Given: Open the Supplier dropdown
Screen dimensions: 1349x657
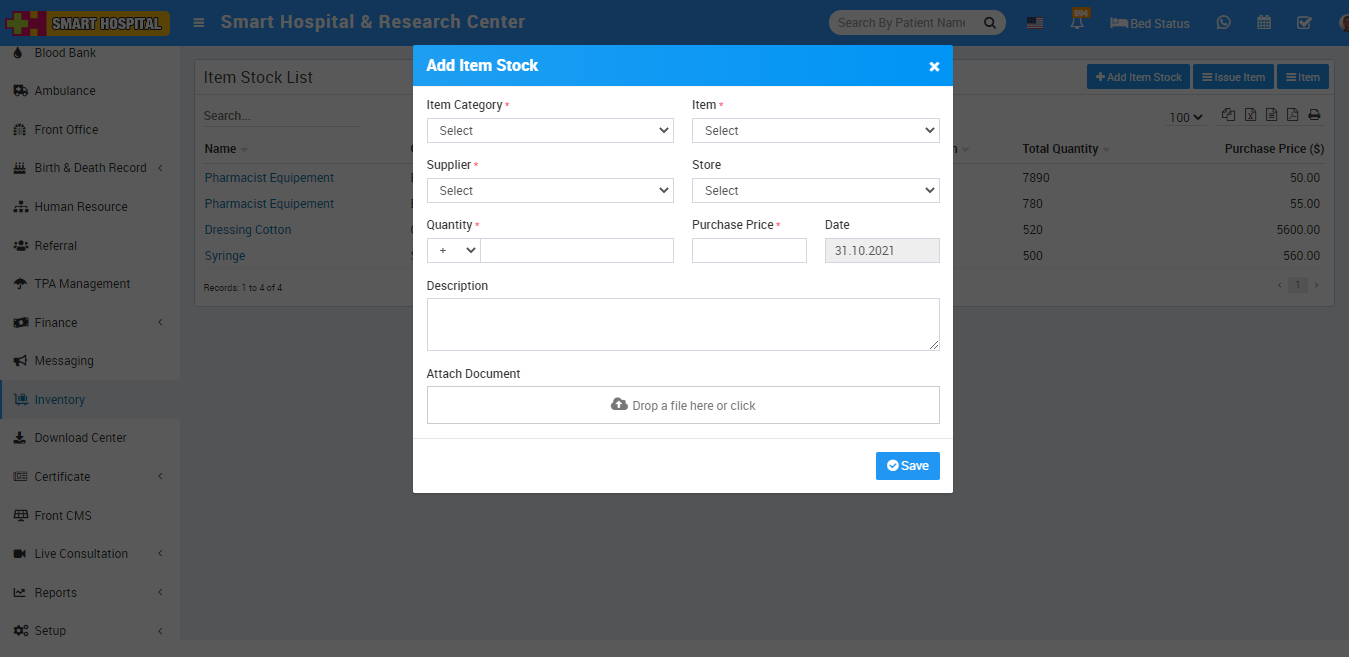Looking at the screenshot, I should tap(550, 191).
